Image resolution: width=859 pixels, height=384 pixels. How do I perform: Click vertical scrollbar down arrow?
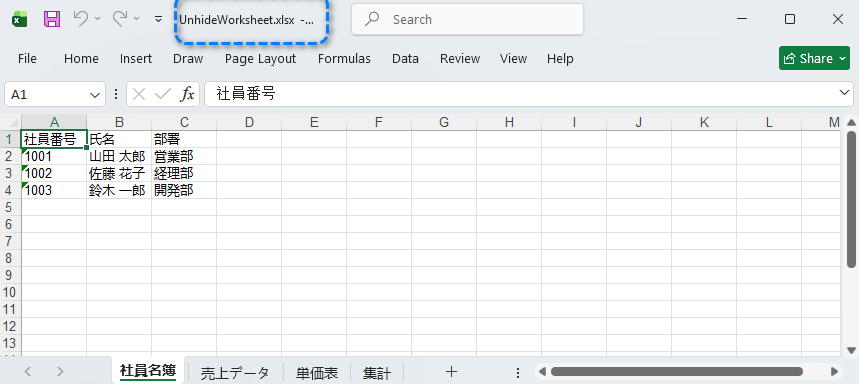pos(851,350)
